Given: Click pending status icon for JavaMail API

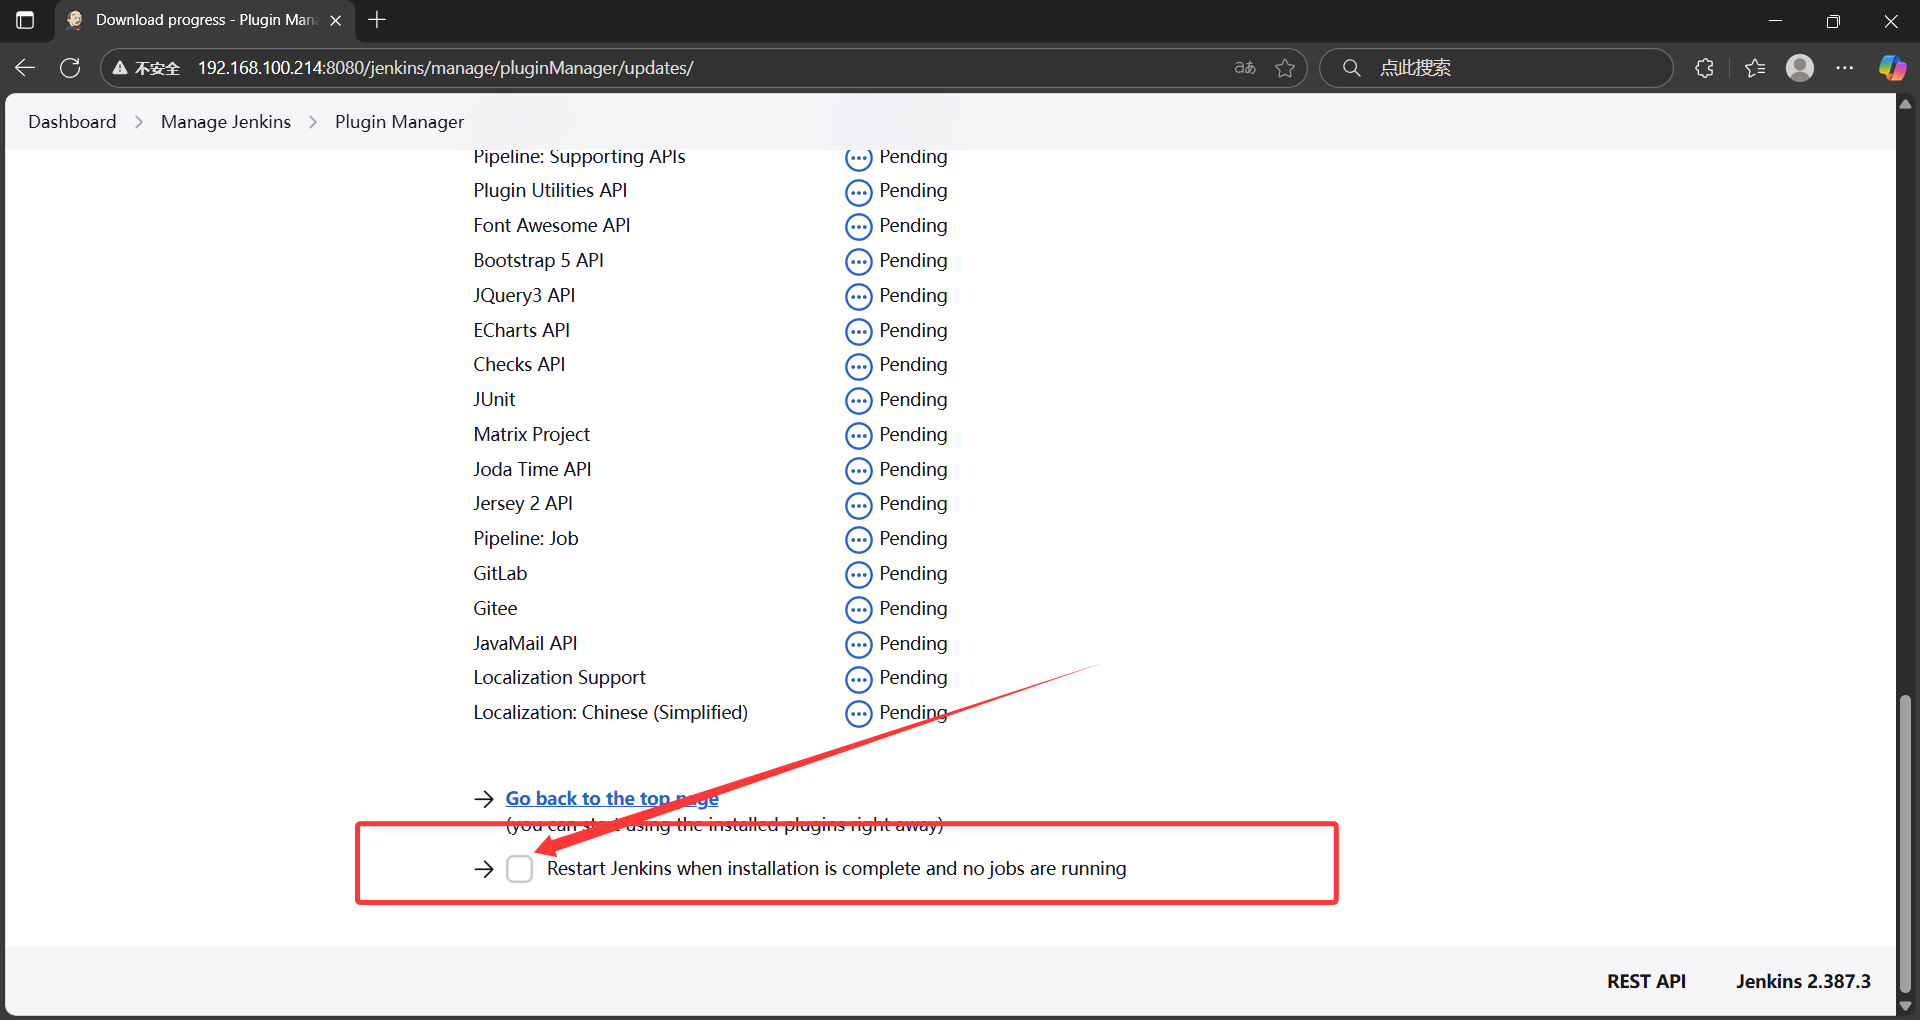Looking at the screenshot, I should pos(858,645).
